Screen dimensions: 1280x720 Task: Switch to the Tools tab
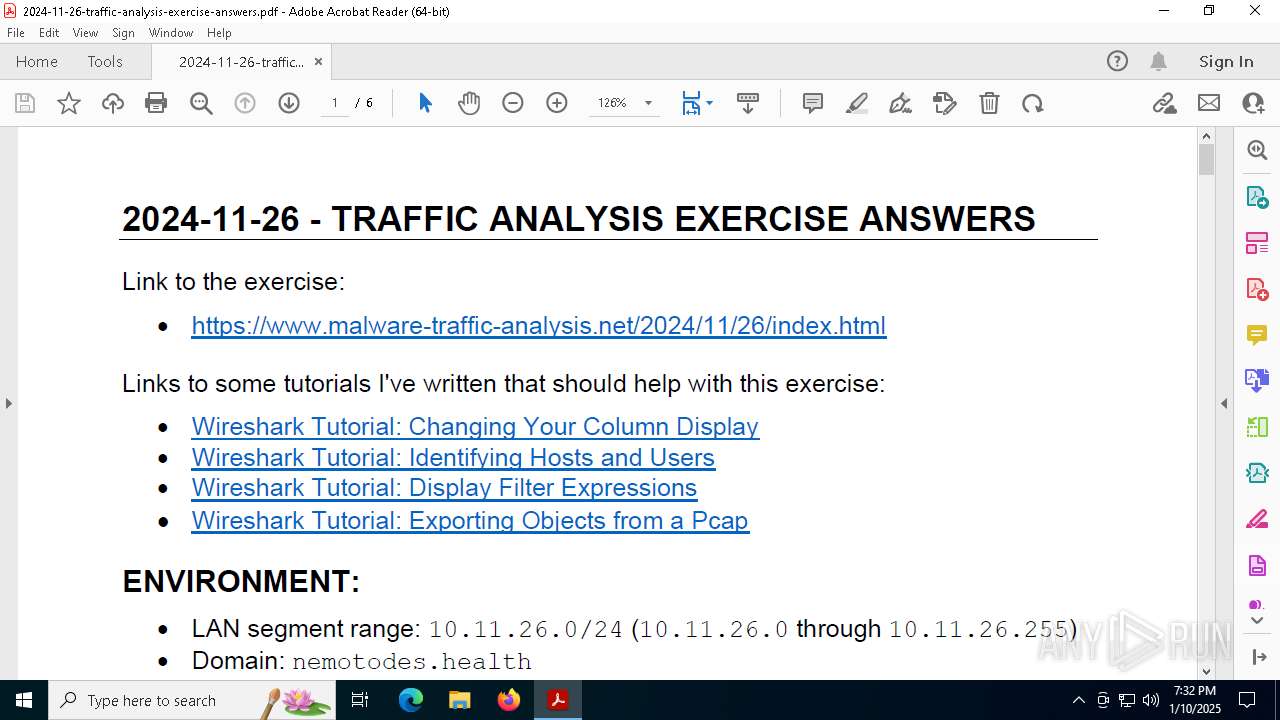point(105,61)
